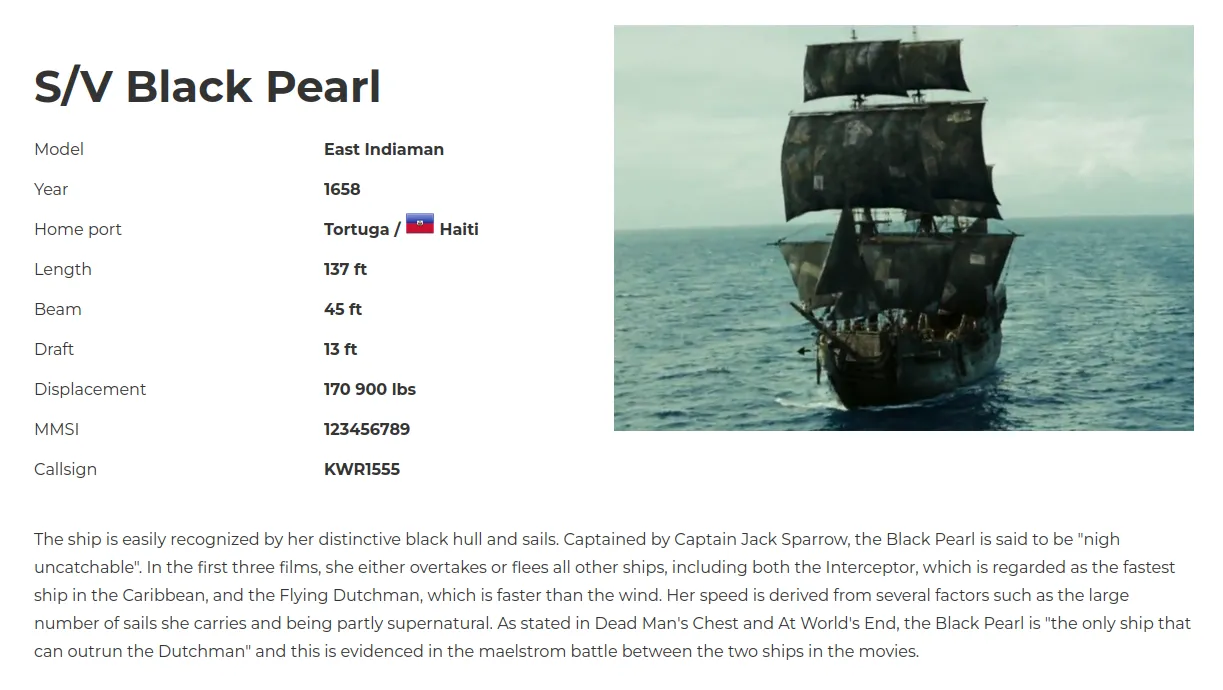The image size is (1223, 690).
Task: Click the S/V Black Pearl title
Action: point(207,86)
